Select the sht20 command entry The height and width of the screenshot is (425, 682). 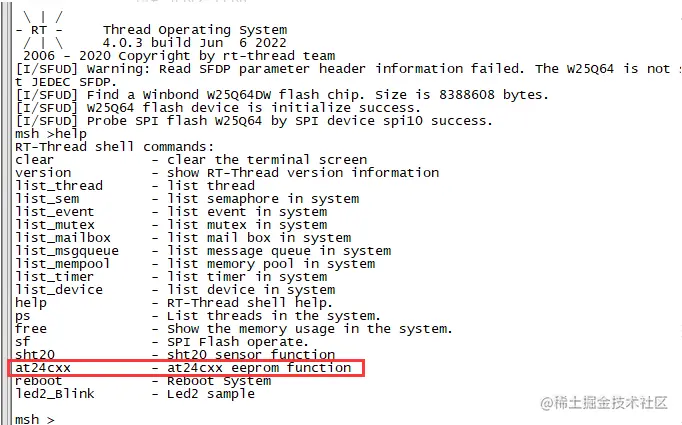point(35,355)
